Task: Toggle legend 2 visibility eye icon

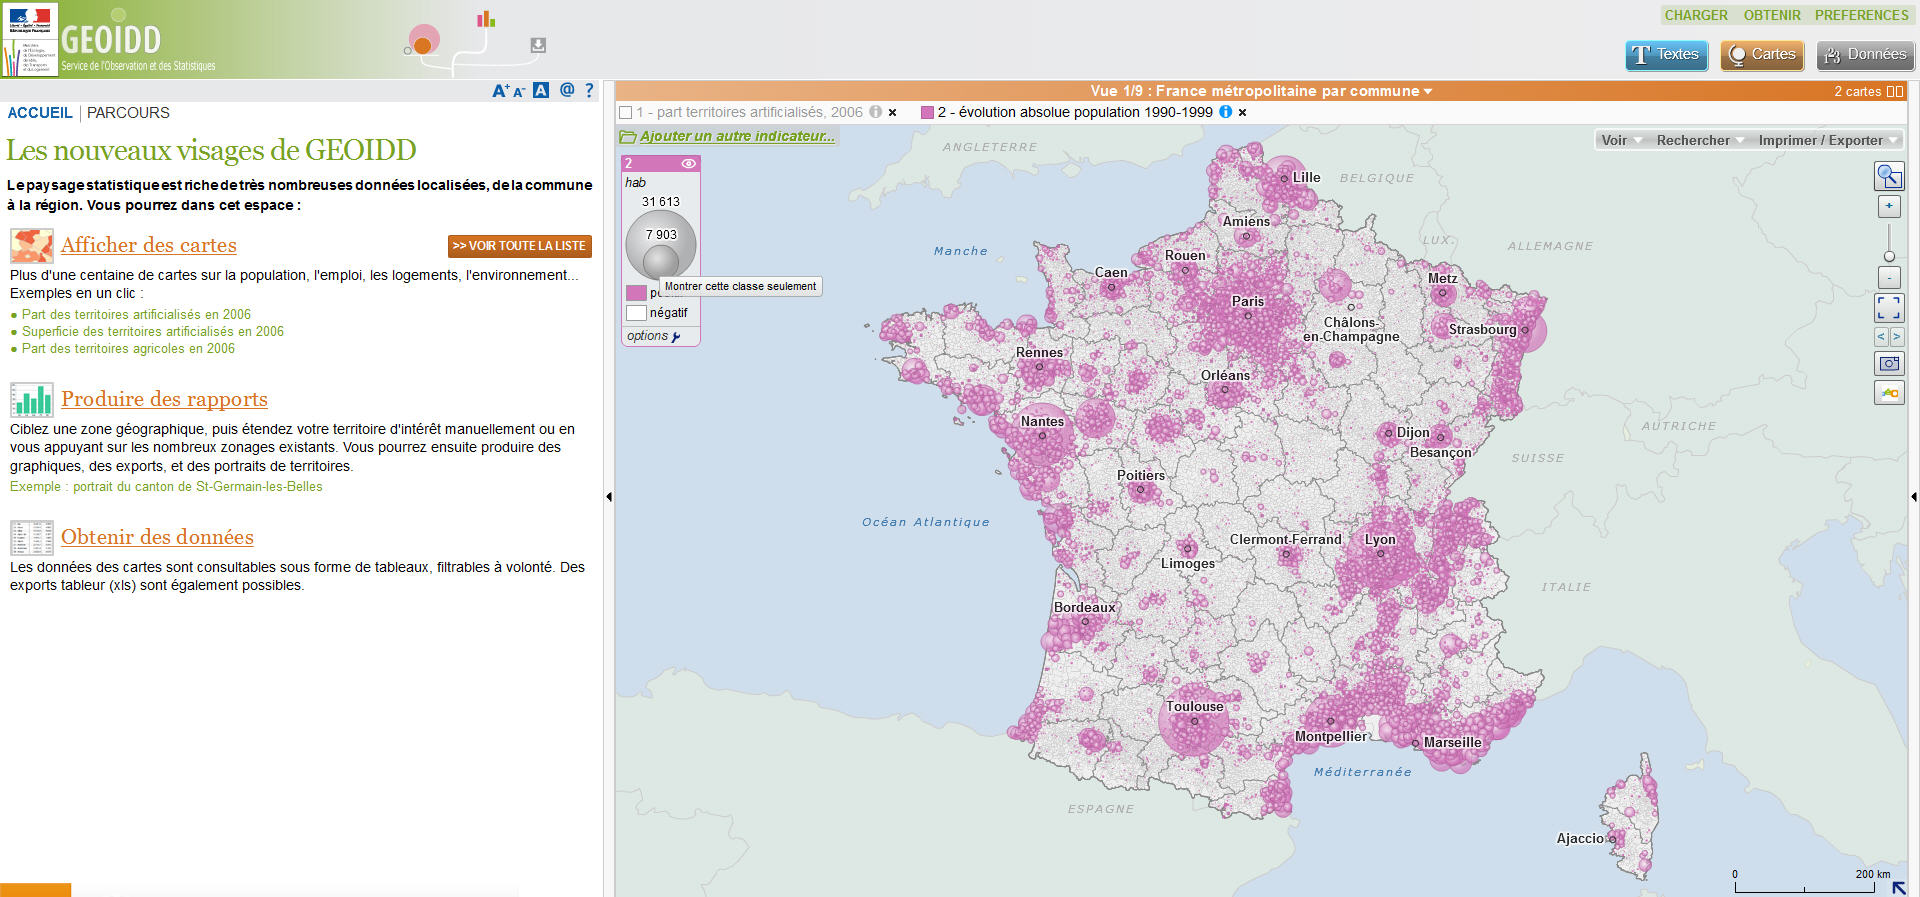Action: pos(688,163)
